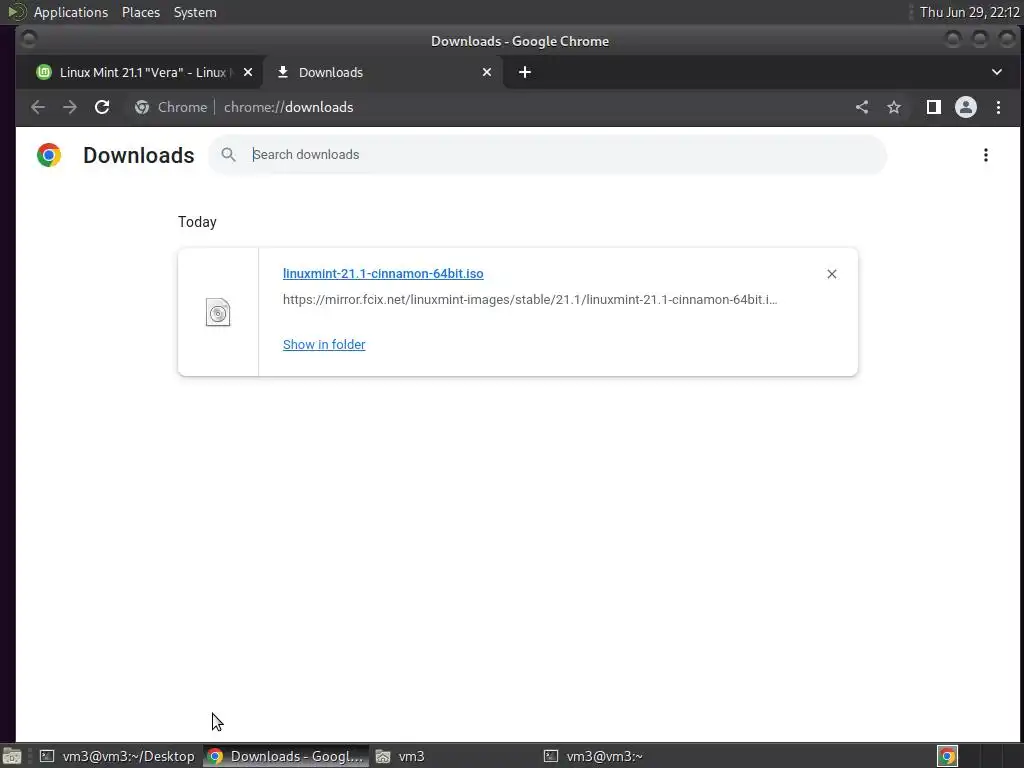Viewport: 1024px width, 768px height.
Task: Open a new tab with plus button
Action: [524, 72]
